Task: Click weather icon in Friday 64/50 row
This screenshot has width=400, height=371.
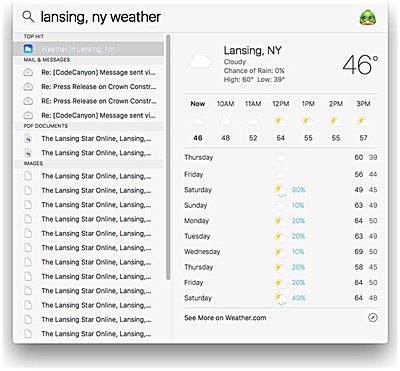Action: coord(281,283)
